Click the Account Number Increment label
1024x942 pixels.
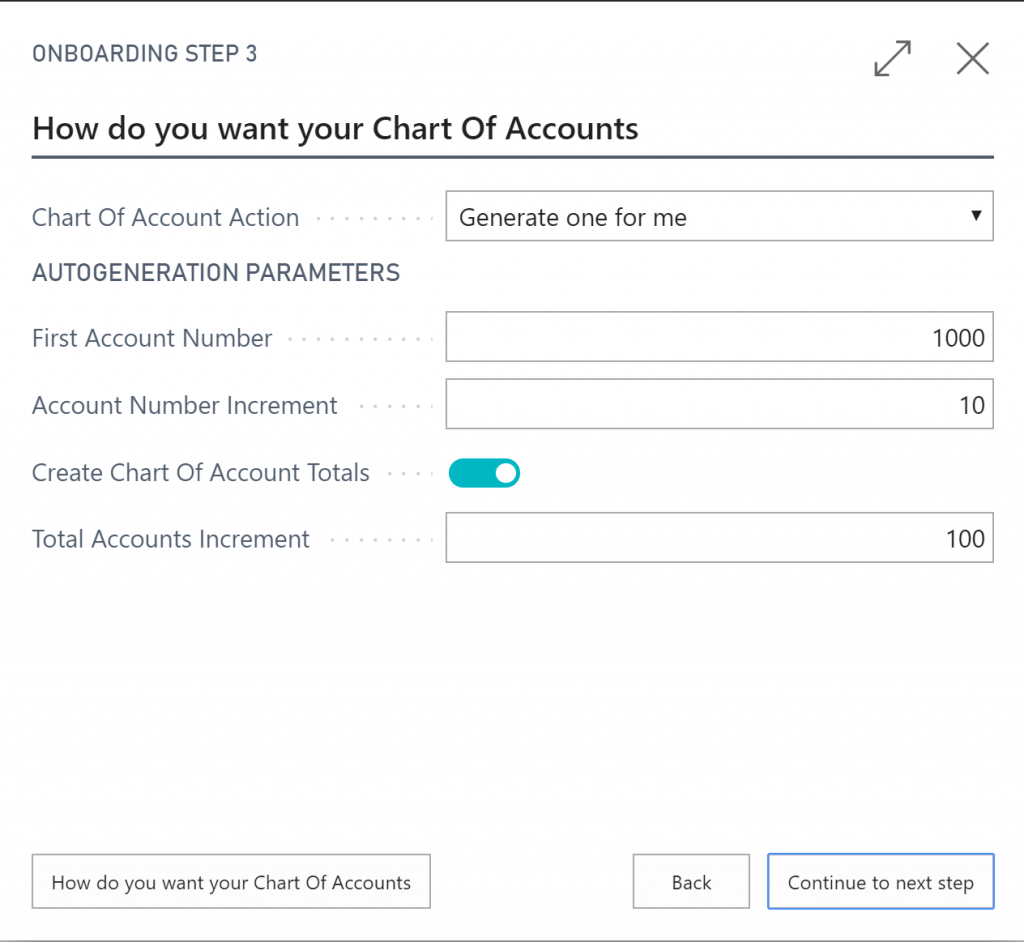pos(185,406)
